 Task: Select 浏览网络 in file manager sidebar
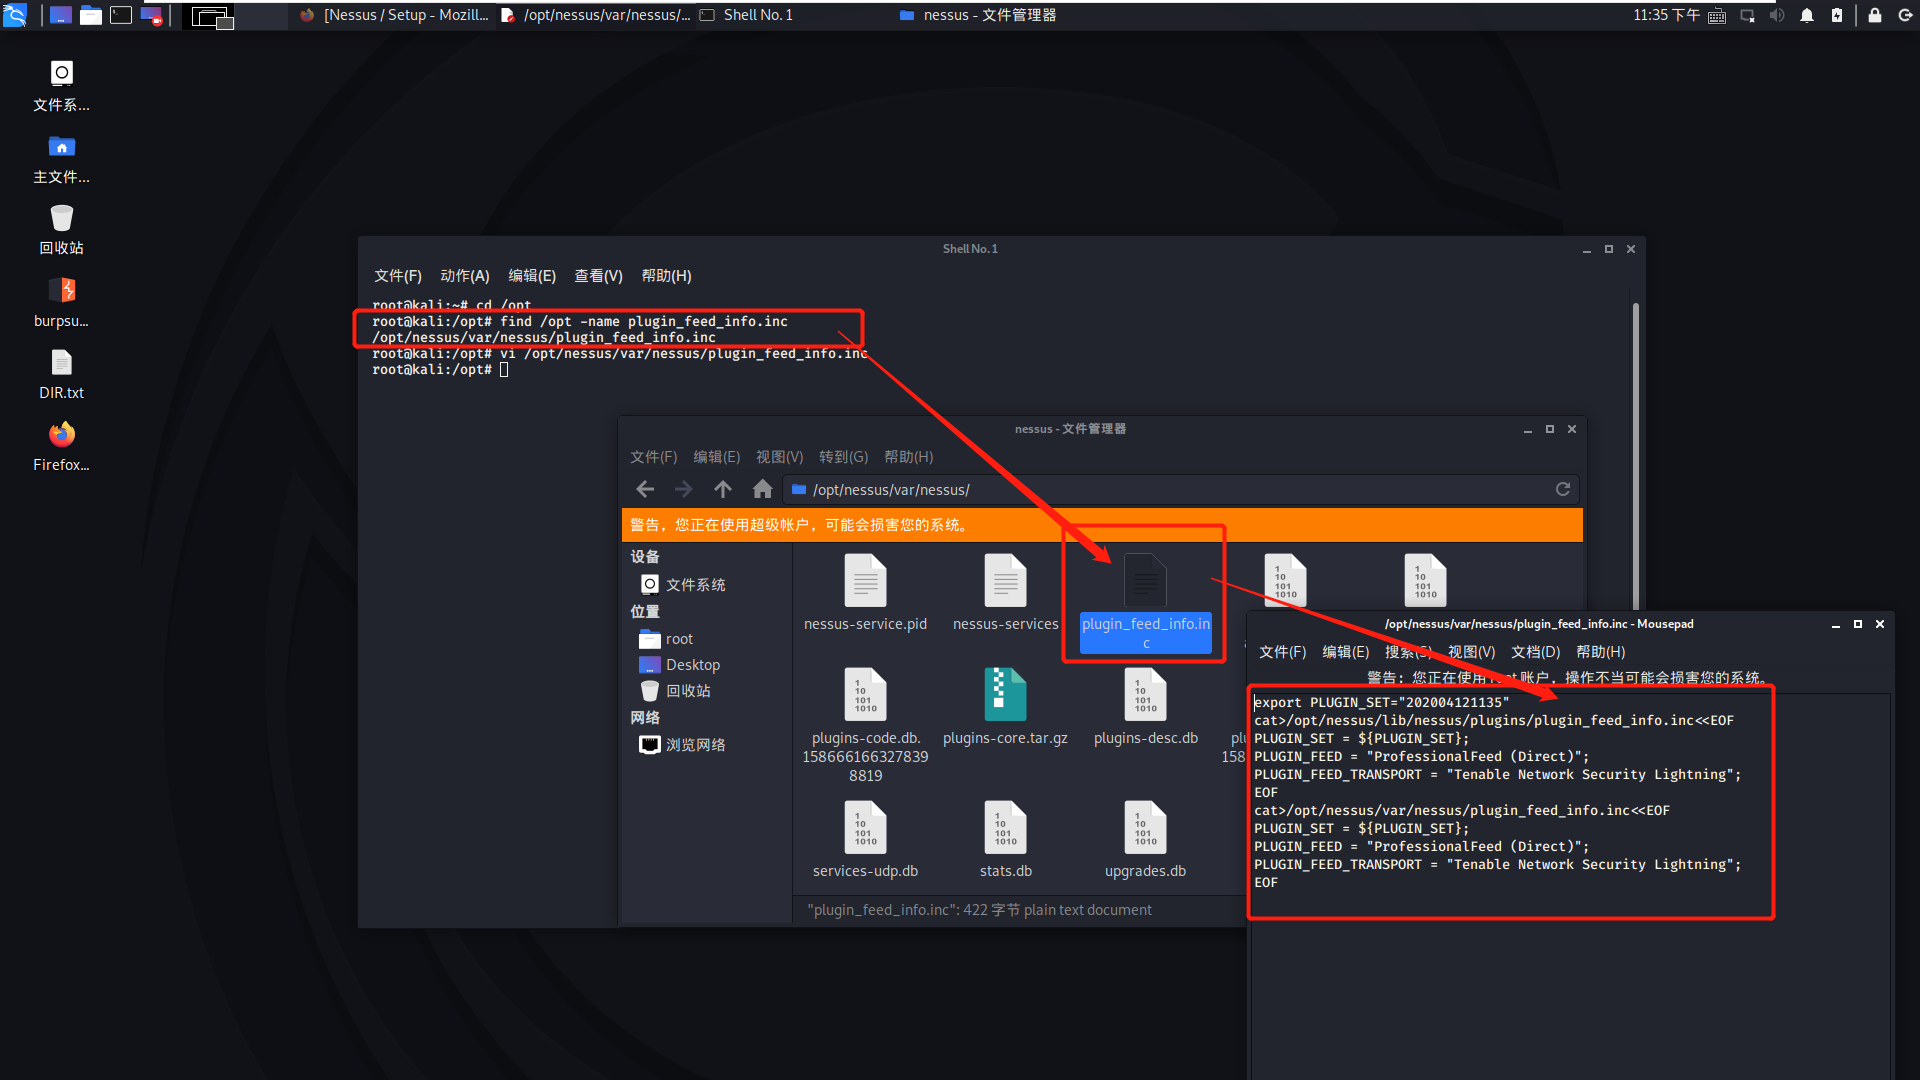pos(683,745)
